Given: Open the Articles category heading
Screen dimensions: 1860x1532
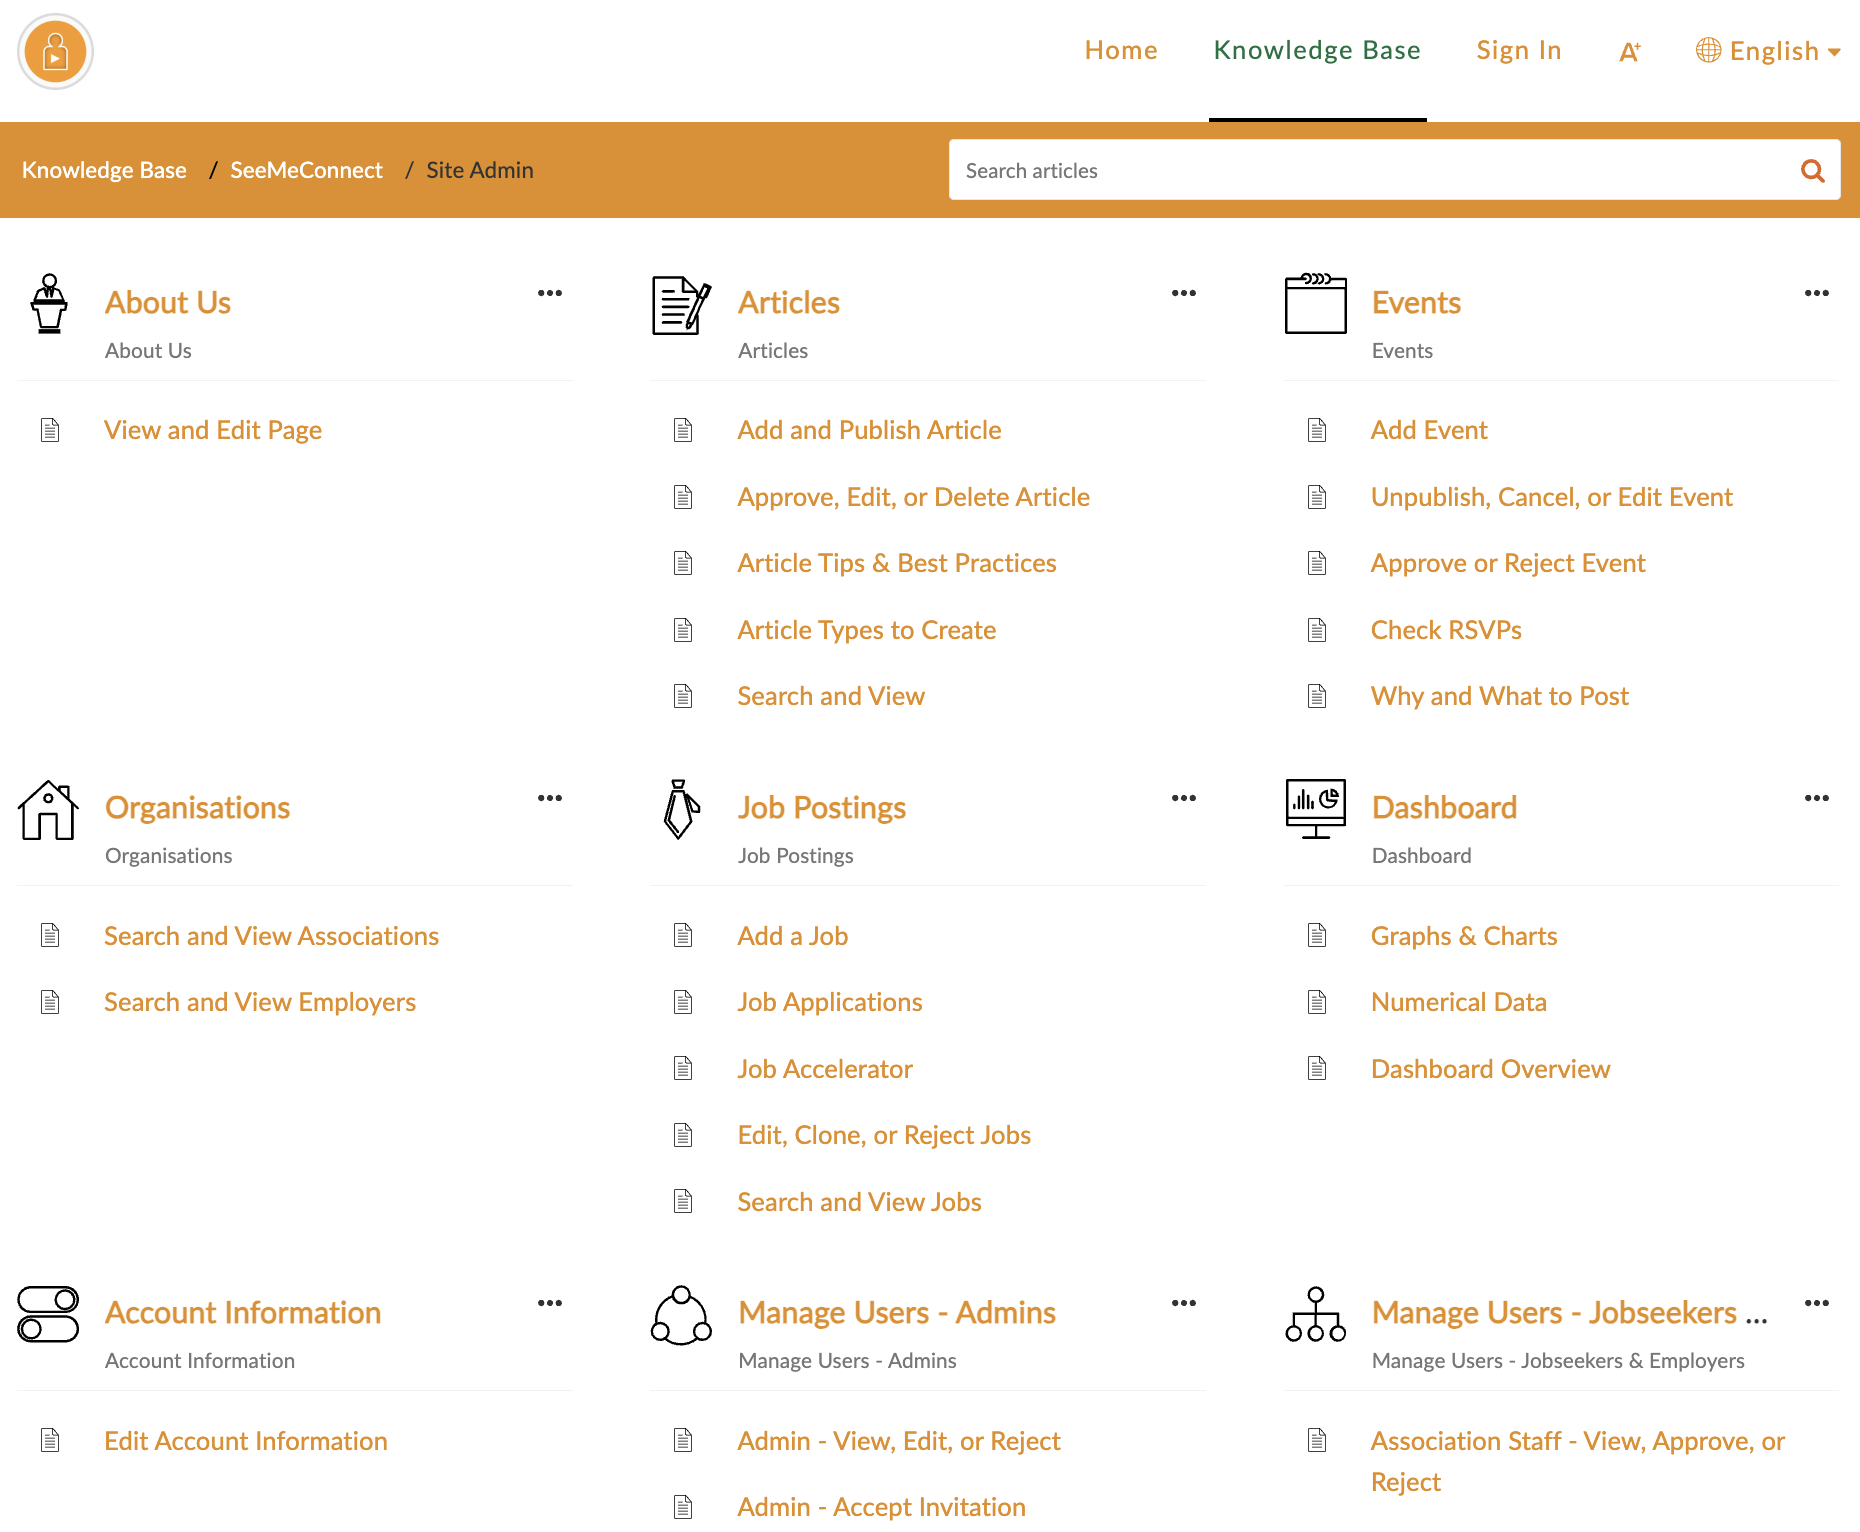Looking at the screenshot, I should [789, 303].
